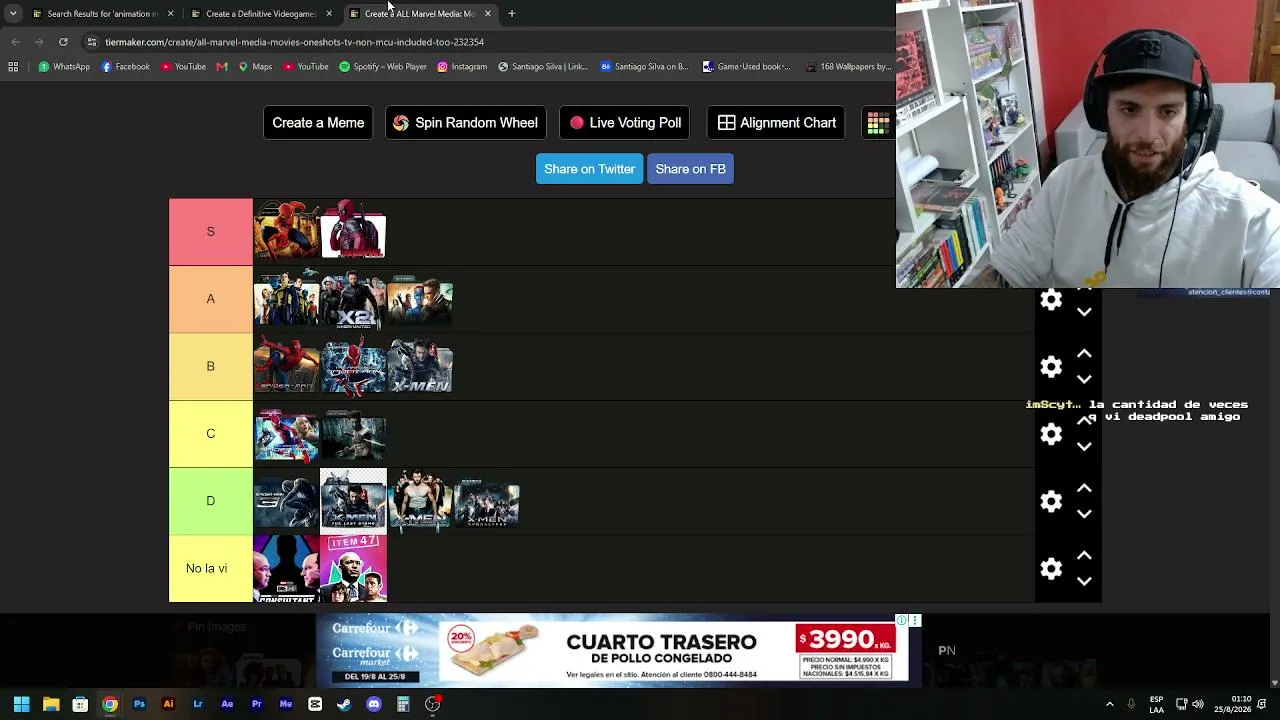Select the 'Create a ALL Marvel Media' tab

coord(419,14)
